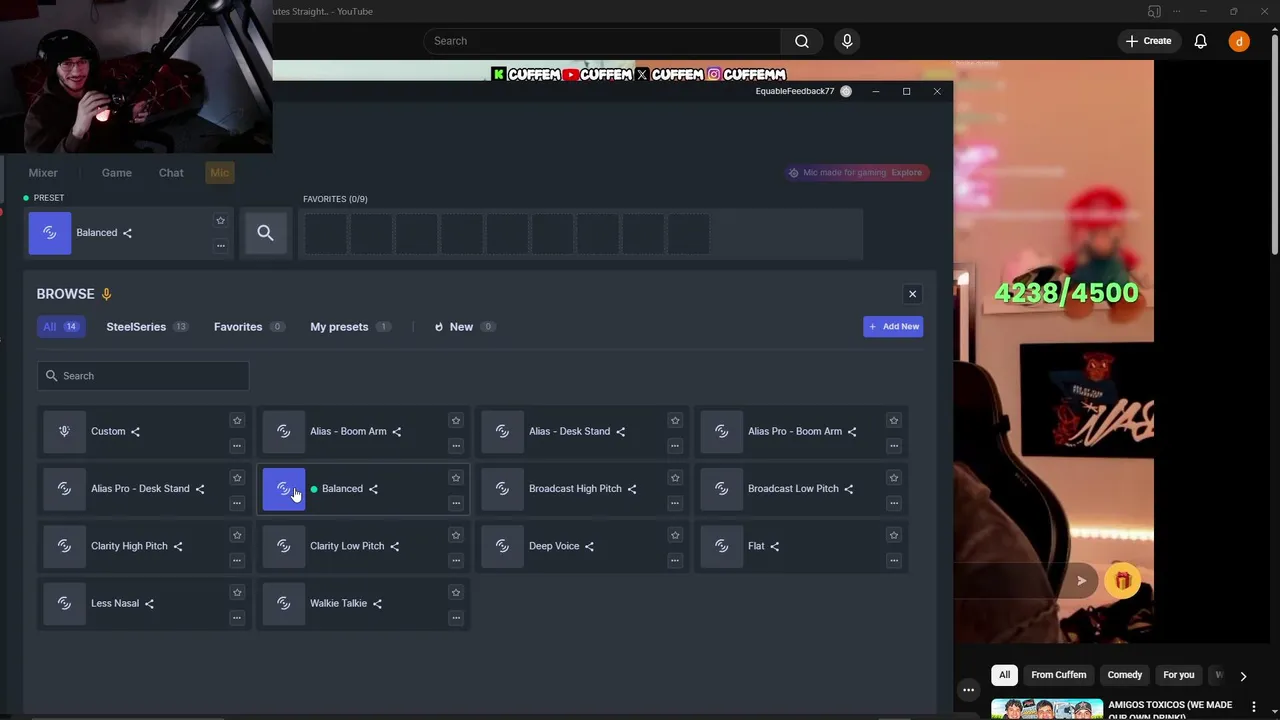Image resolution: width=1280 pixels, height=720 pixels.
Task: Open more options for Deep Voice
Action: [x=675, y=560]
